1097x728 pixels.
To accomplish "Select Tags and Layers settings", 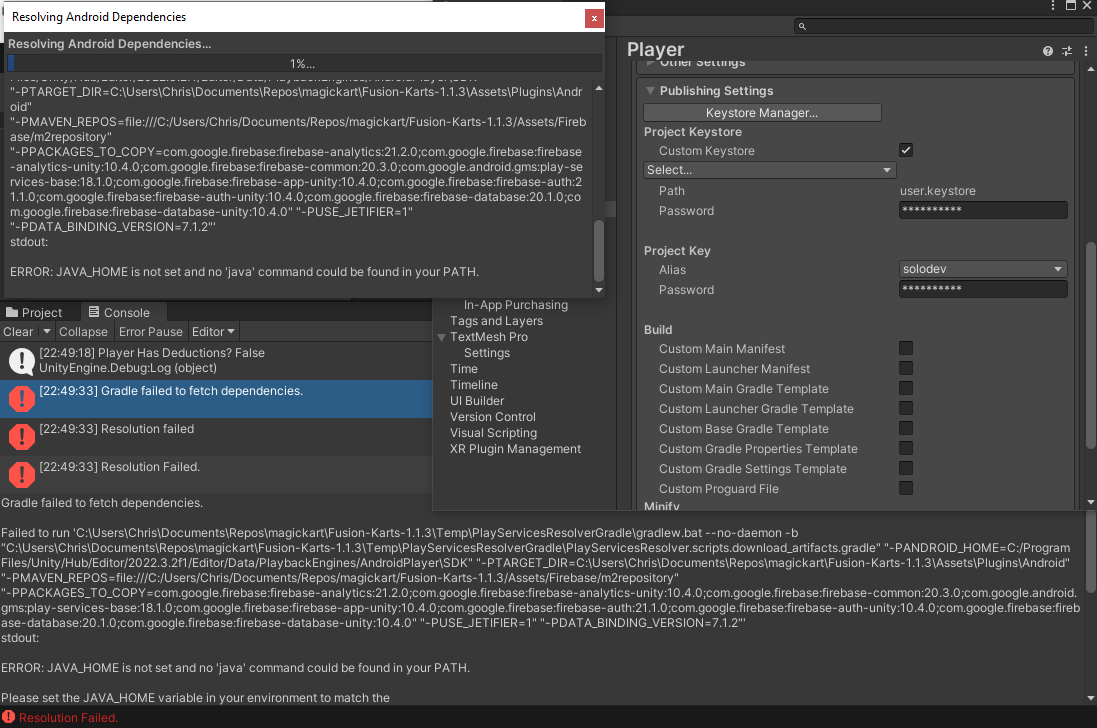I will pos(496,321).
